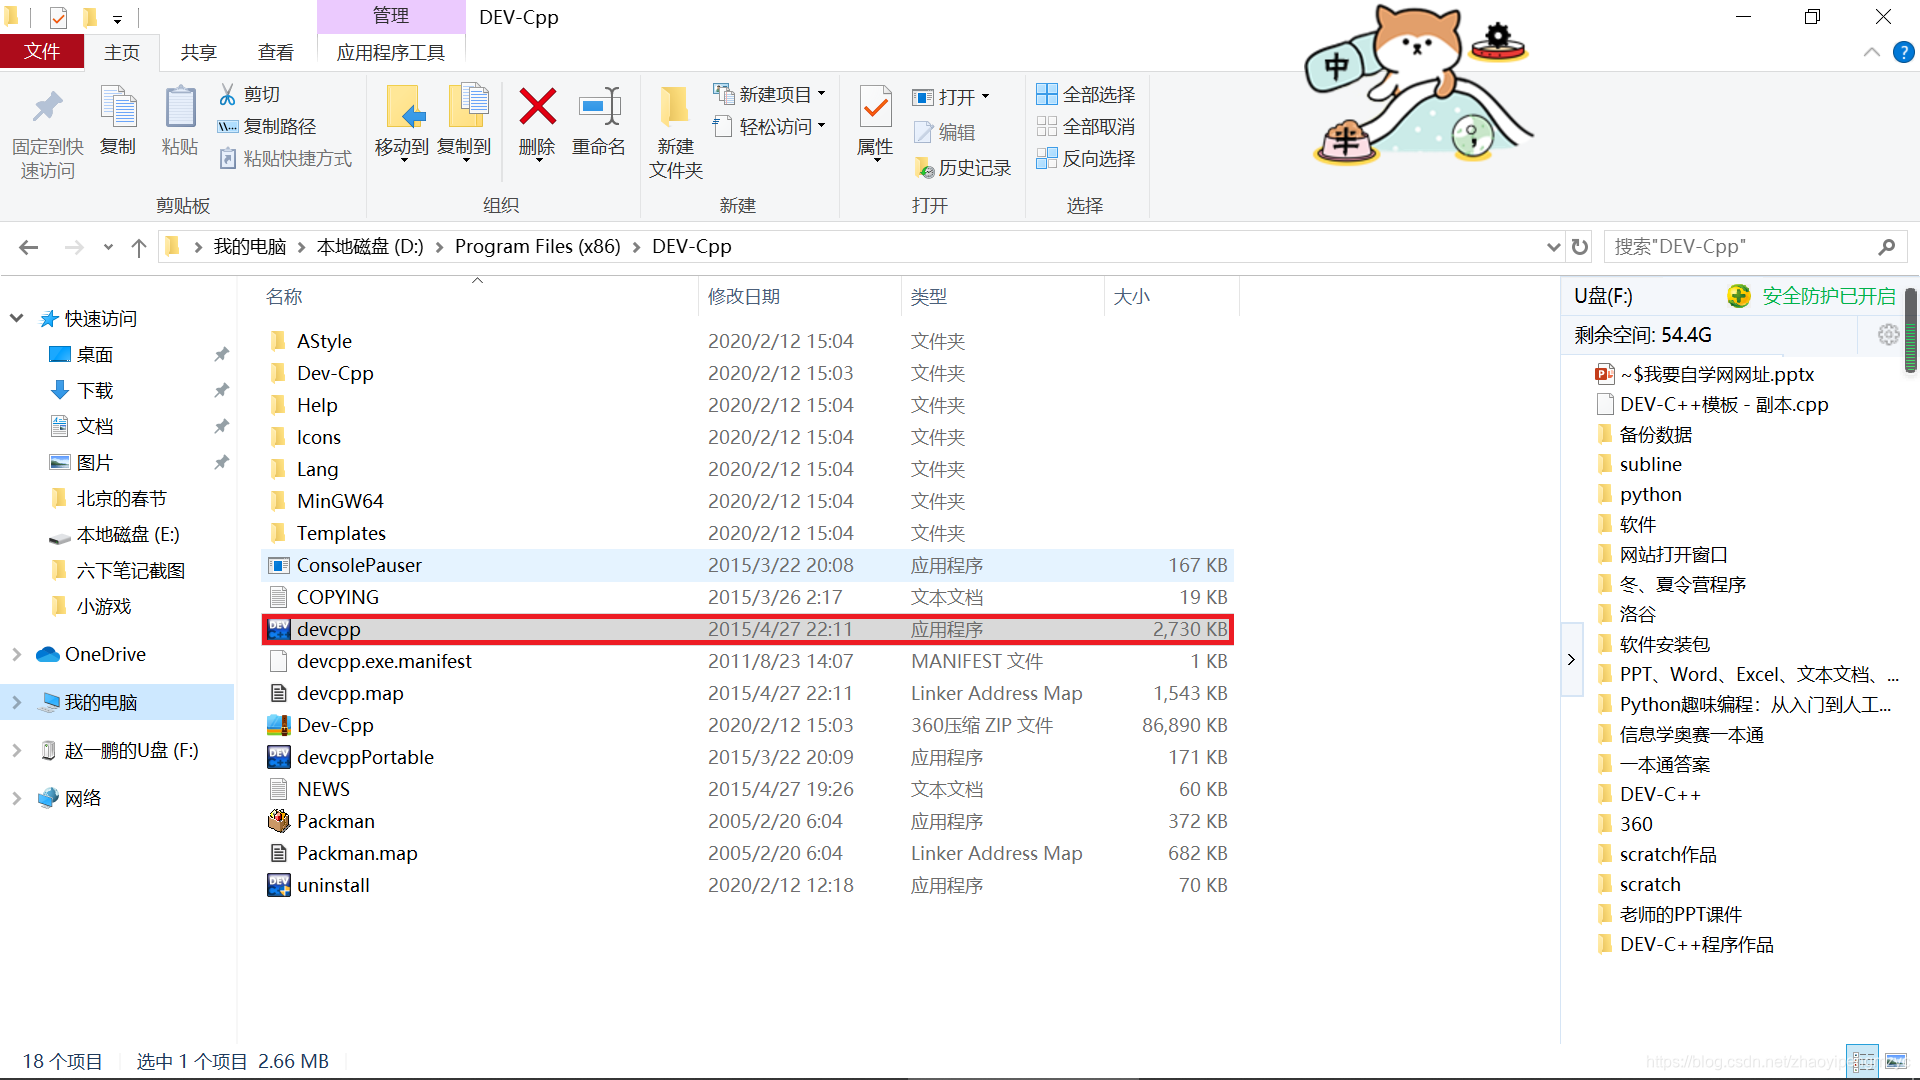The height and width of the screenshot is (1080, 1920).
Task: Click Invert selection (反向选择)
Action: 1086,158
